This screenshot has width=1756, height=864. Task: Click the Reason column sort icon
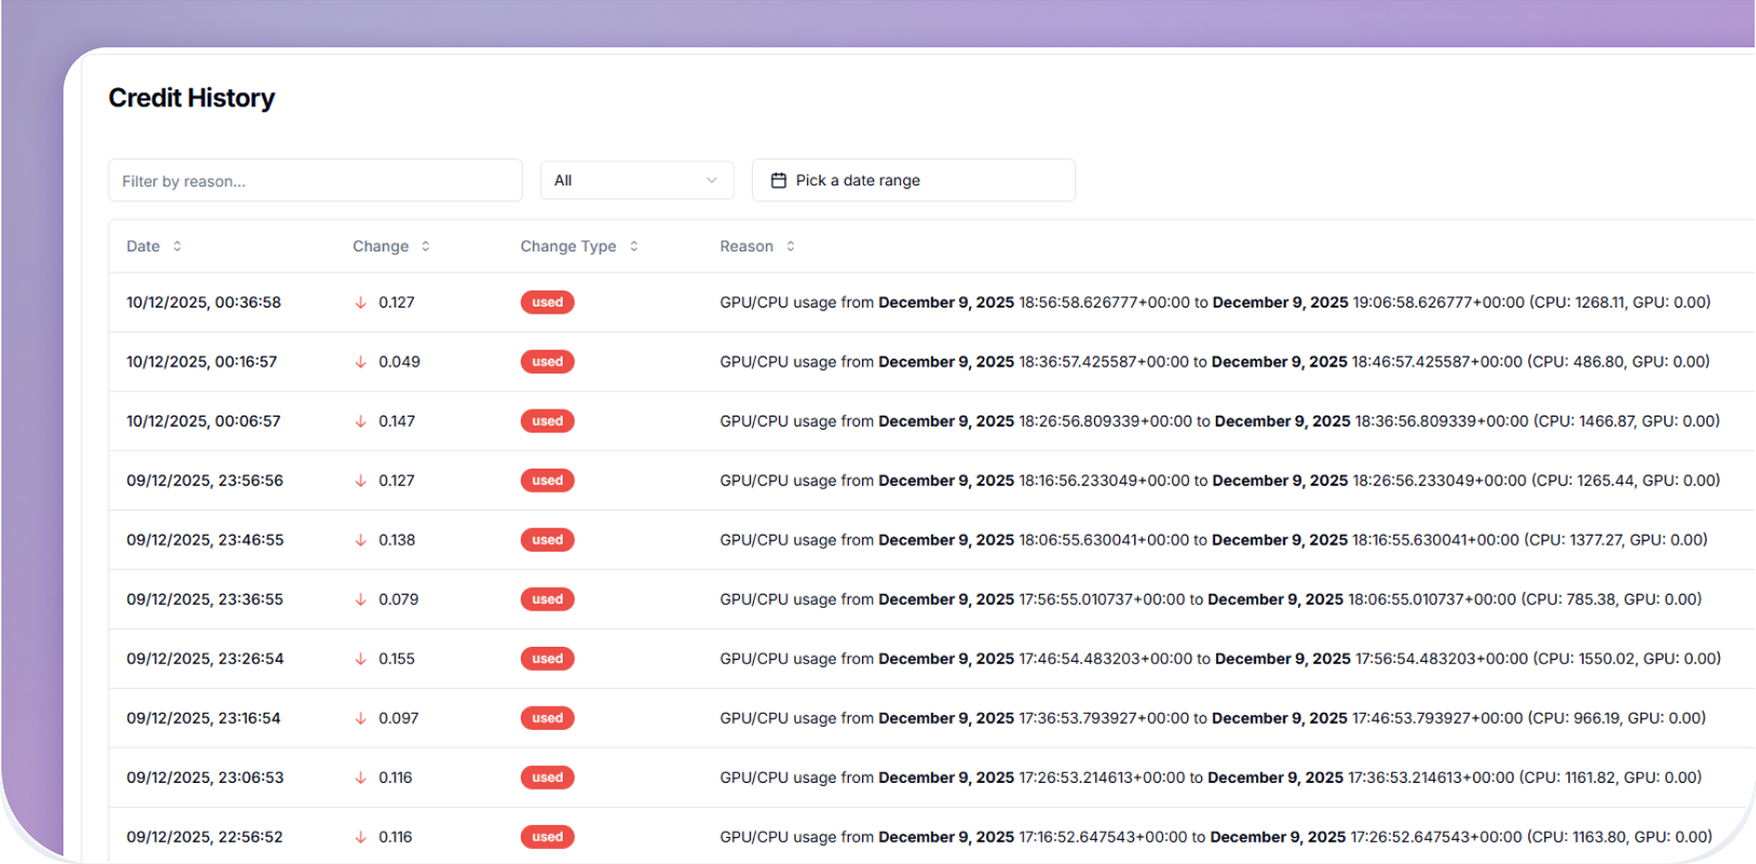coord(790,246)
